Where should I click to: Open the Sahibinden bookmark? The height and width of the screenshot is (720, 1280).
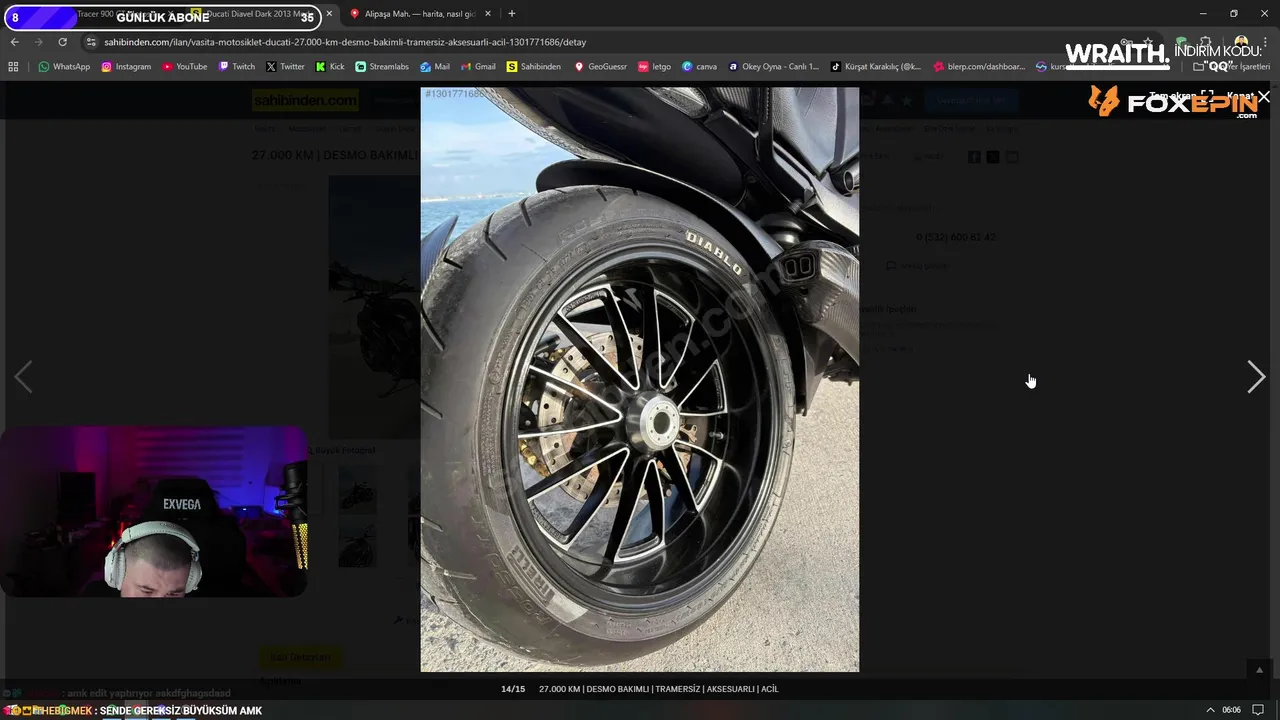pos(534,66)
